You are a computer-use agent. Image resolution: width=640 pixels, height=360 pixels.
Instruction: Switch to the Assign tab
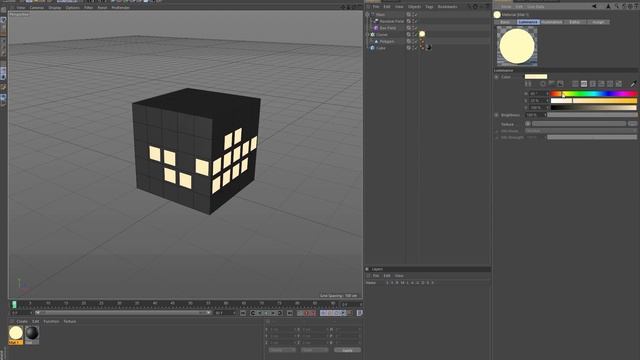tap(598, 22)
